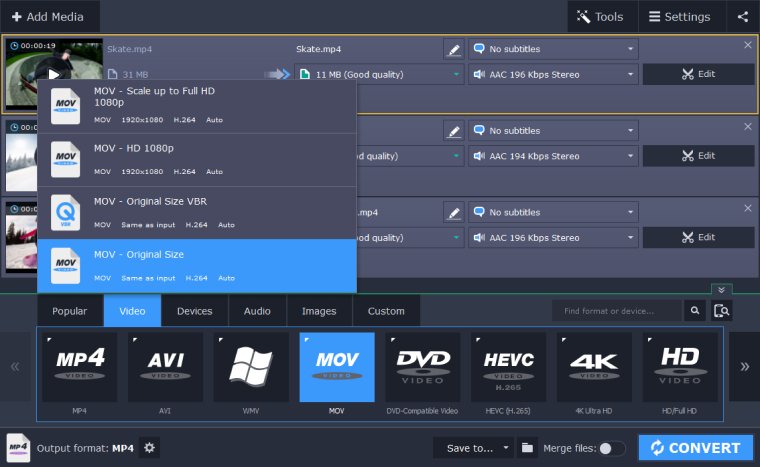Switch to the Devices tab
The image size is (760, 467).
[x=194, y=311]
